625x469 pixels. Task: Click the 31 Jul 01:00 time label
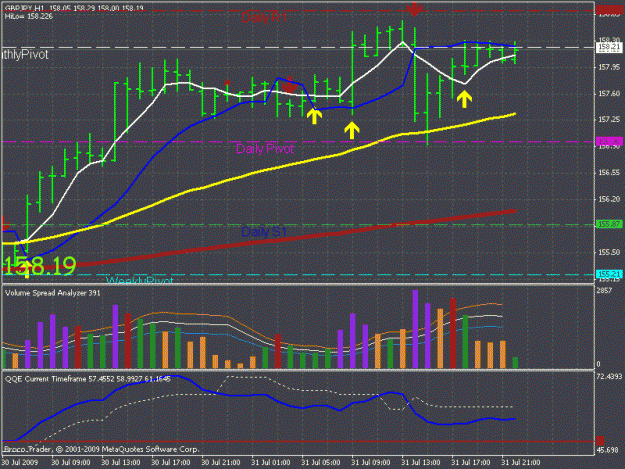coord(271,462)
